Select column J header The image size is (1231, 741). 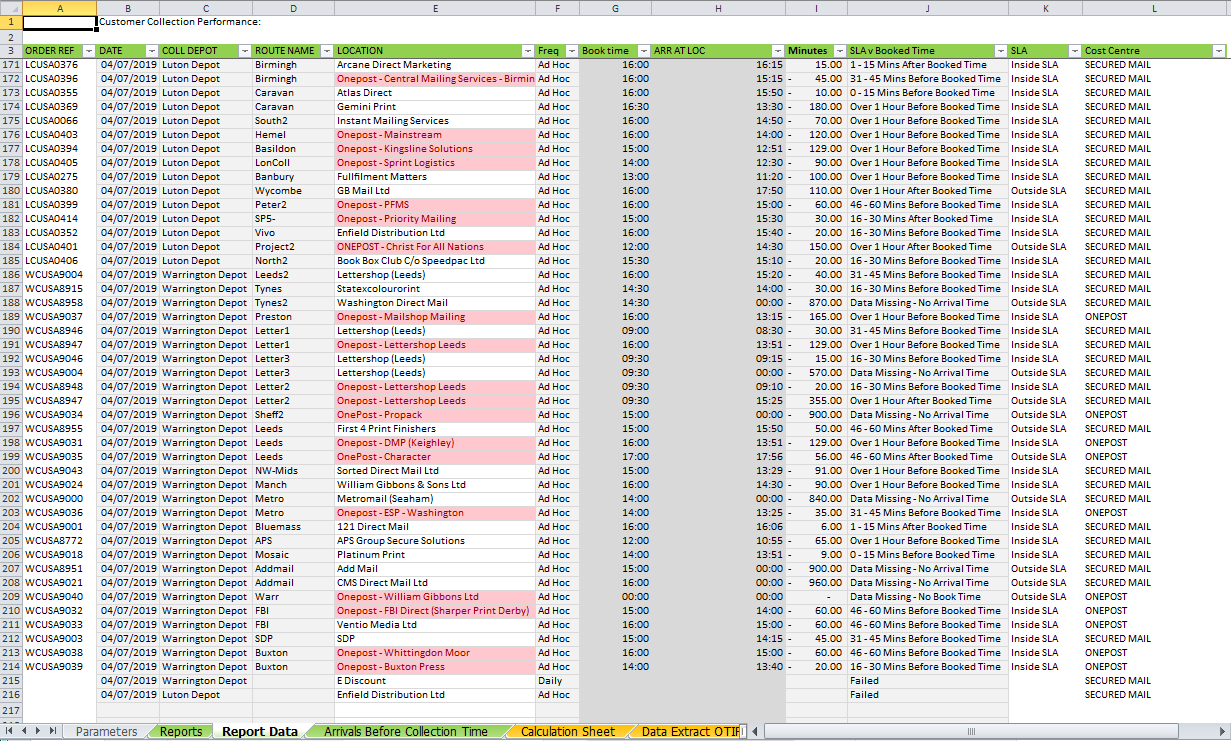pos(928,8)
